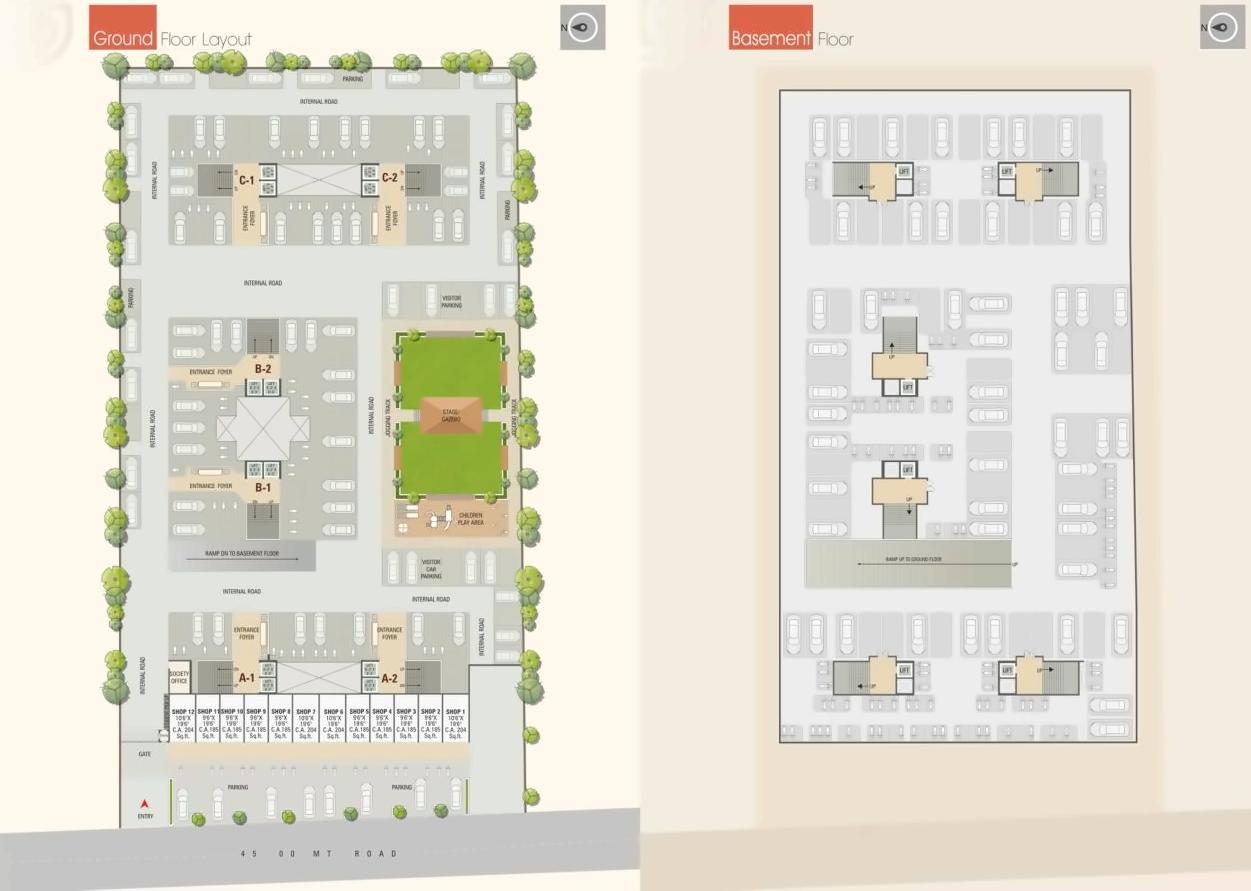Click the north compass icon on Ground Floor layout
The width and height of the screenshot is (1251, 891).
click(581, 27)
